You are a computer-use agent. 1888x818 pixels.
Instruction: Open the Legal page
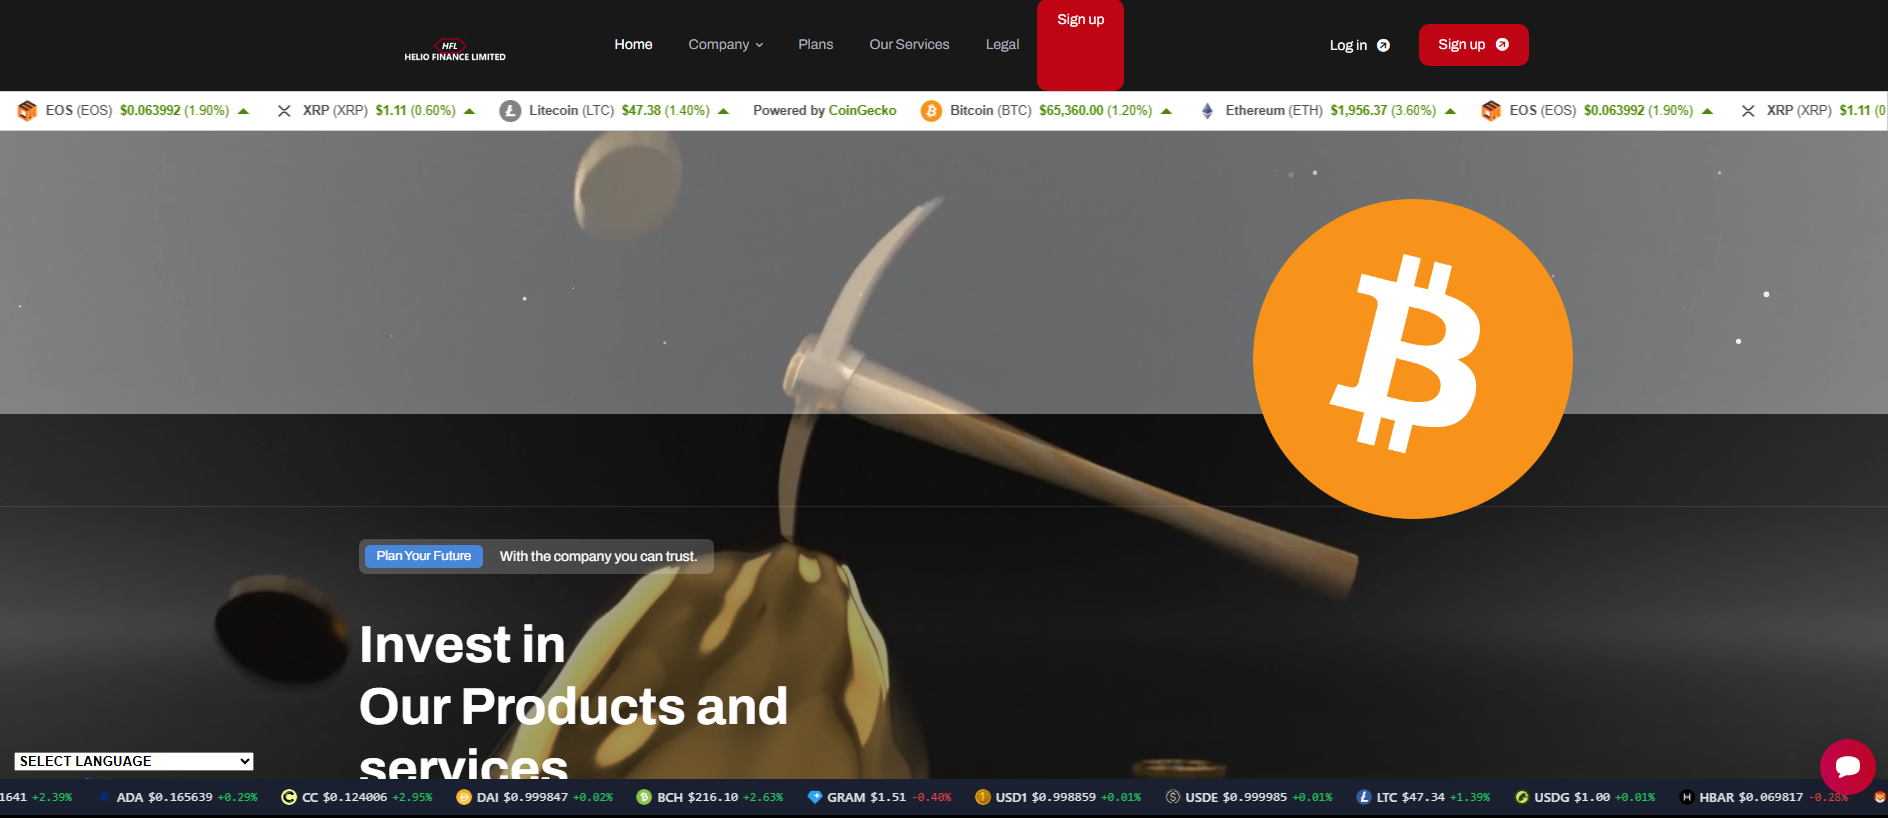click(1002, 44)
